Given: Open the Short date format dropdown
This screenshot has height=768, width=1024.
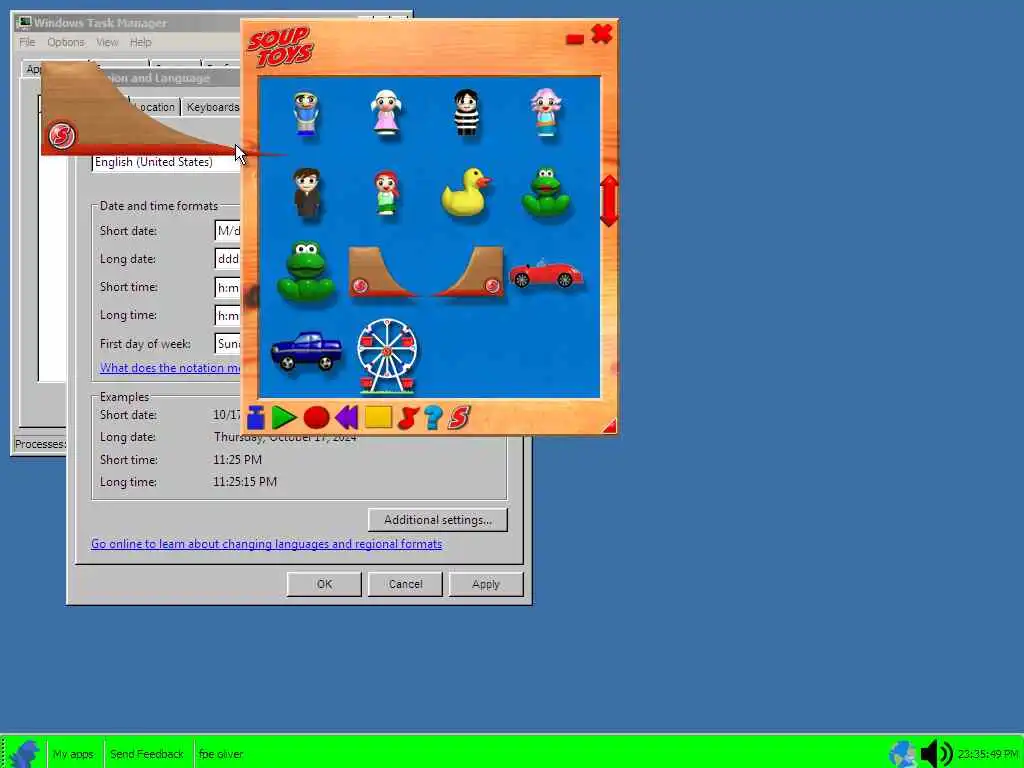Looking at the screenshot, I should 227,231.
